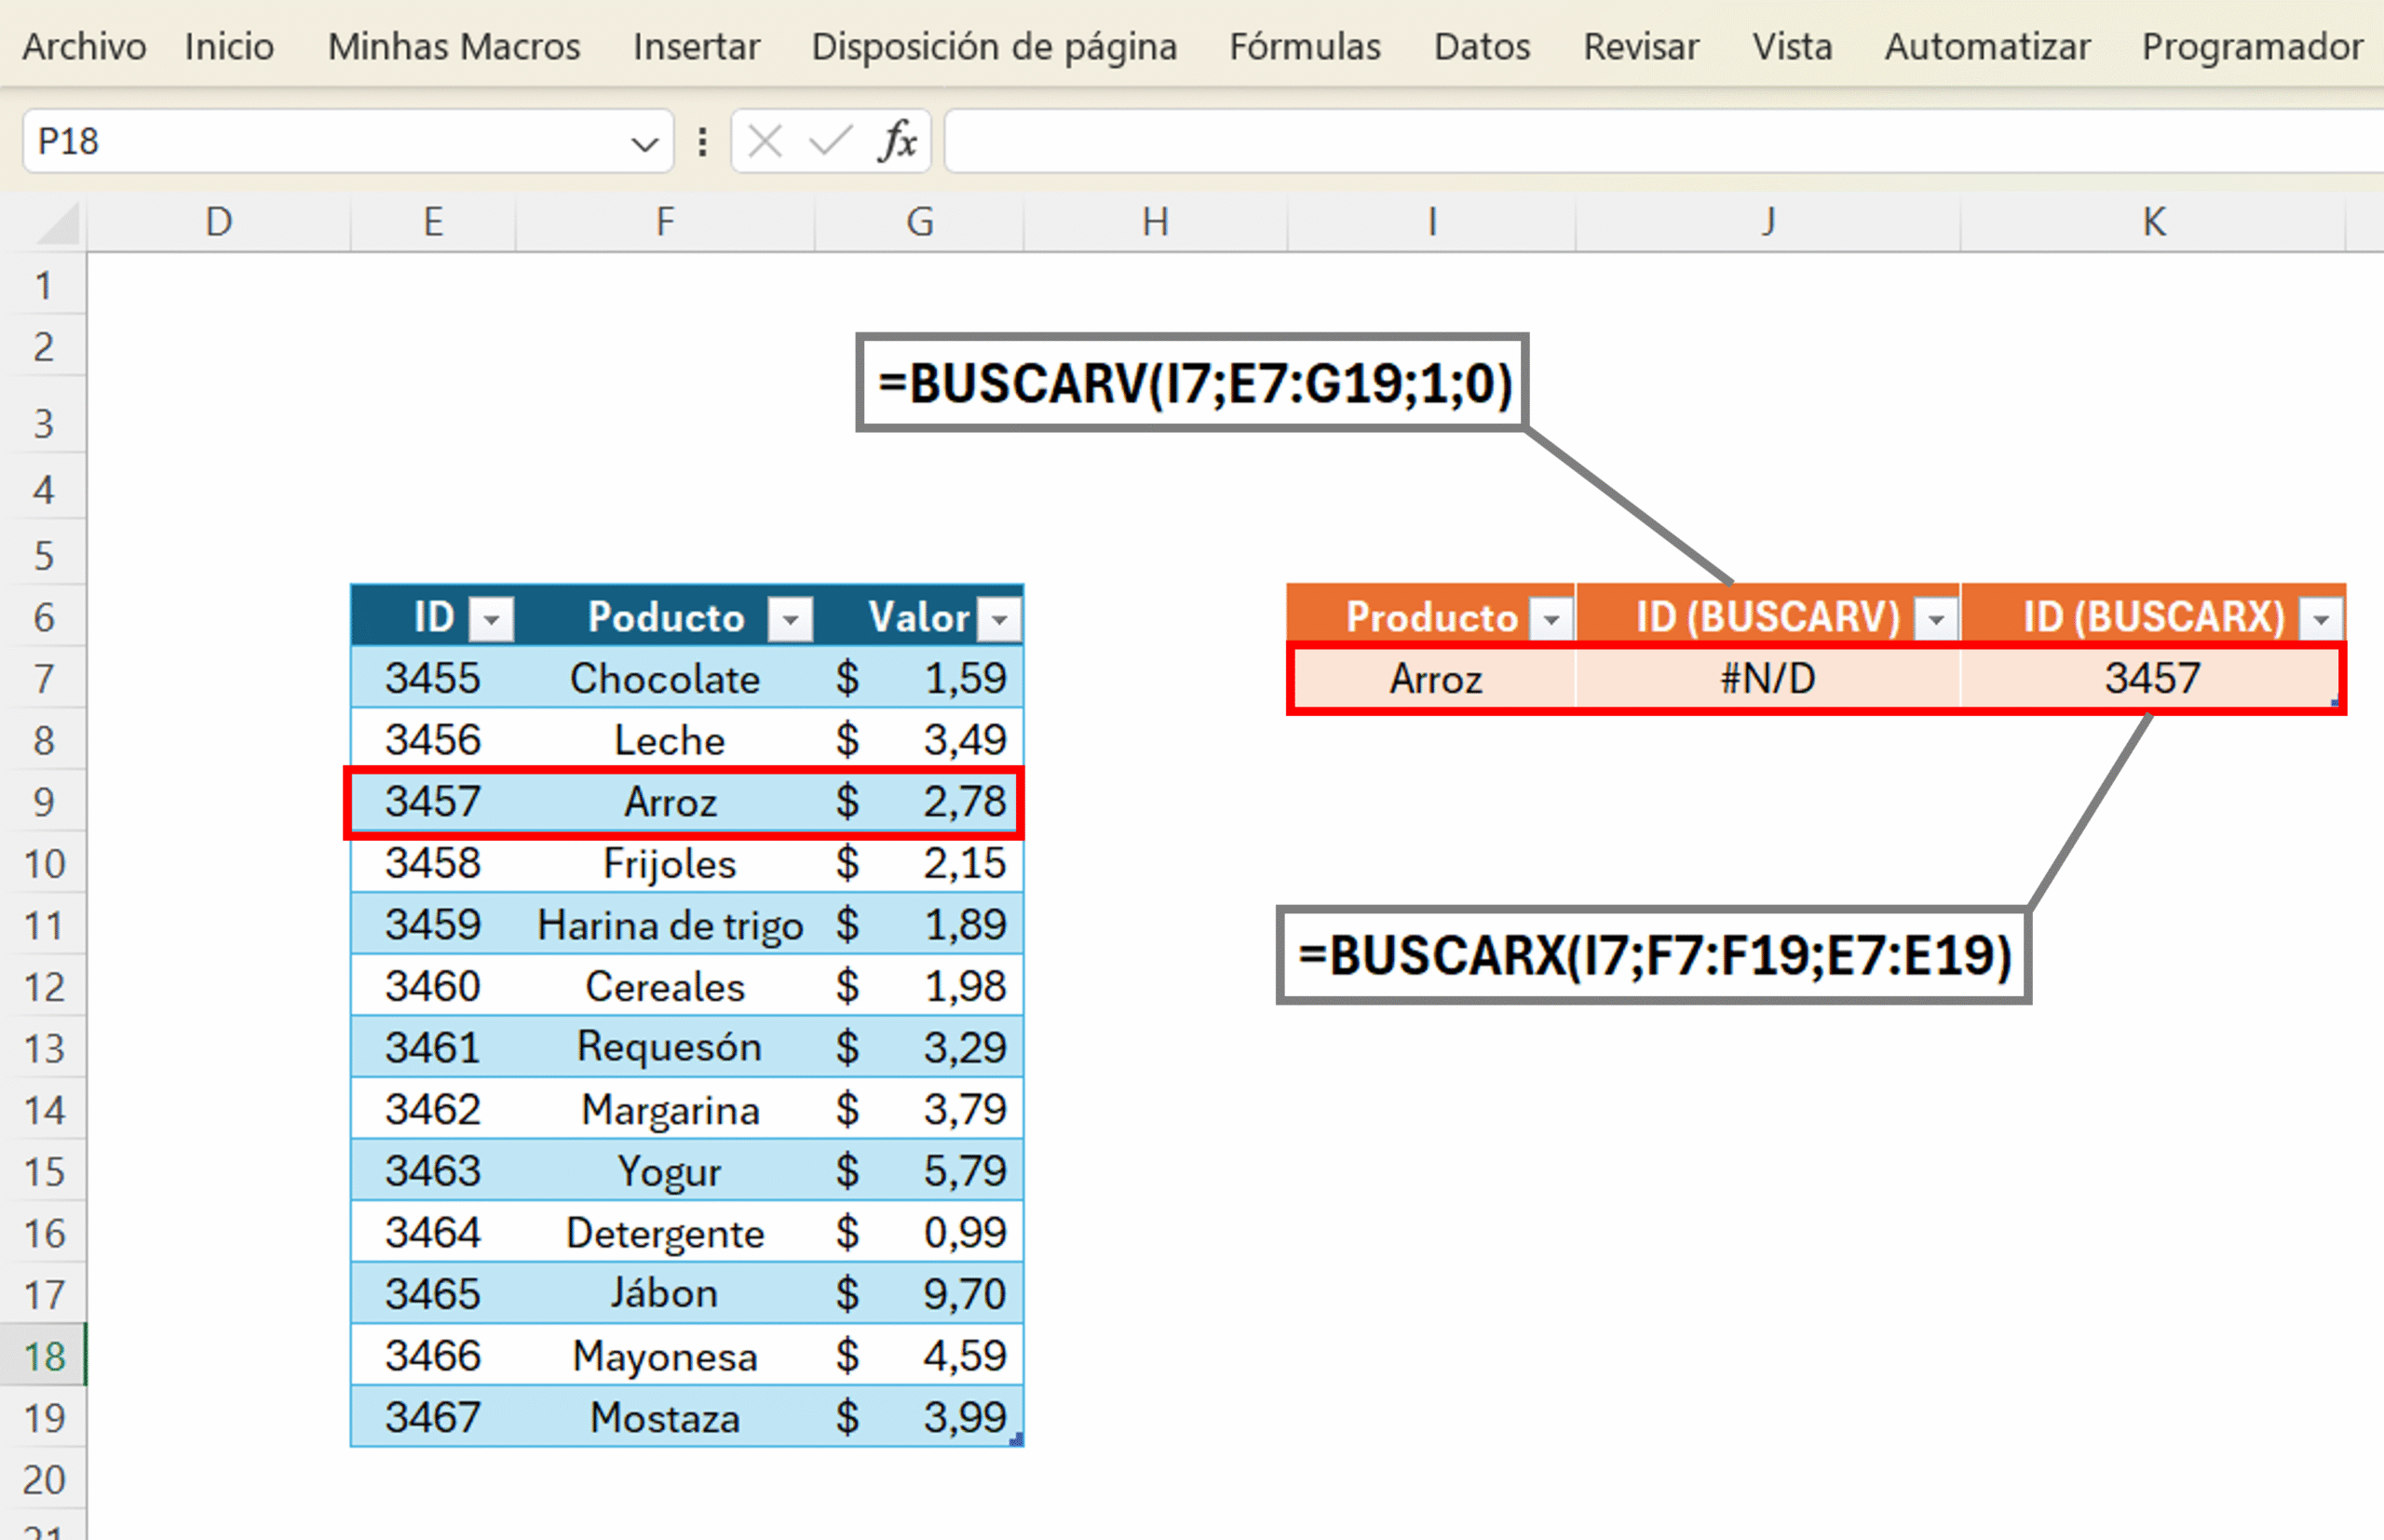Screen dimensions: 2384x1540
Task: Select column E header
Action: (433, 222)
